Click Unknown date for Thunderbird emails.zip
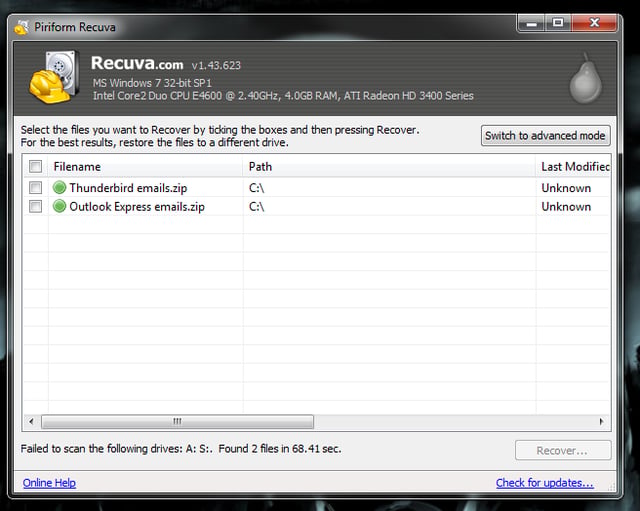Screen dimensions: 640x511 pos(566,188)
